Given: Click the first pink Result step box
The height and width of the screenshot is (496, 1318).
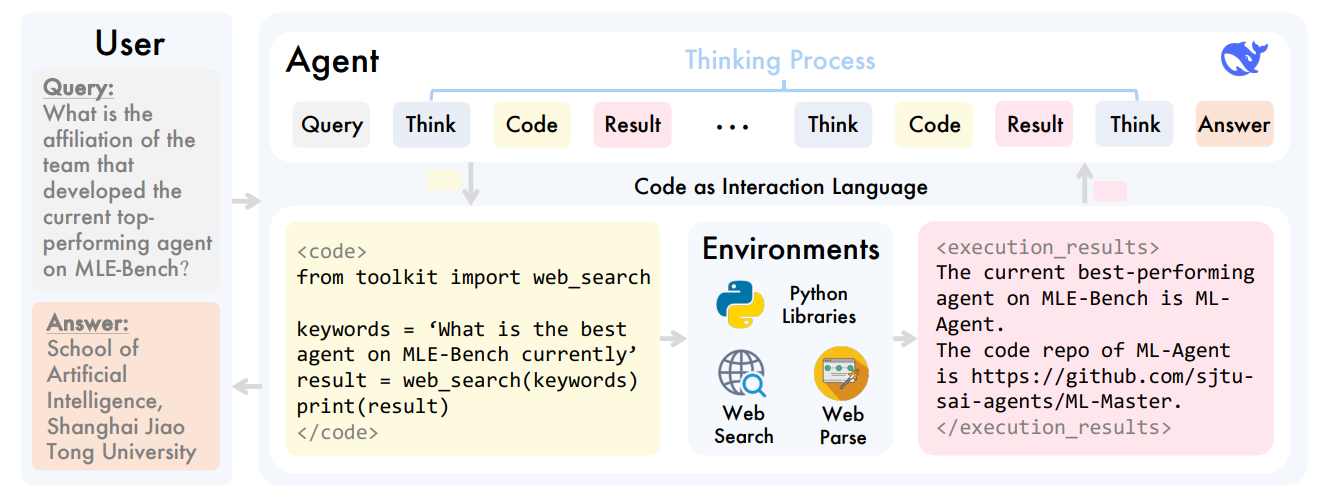Looking at the screenshot, I should [632, 125].
